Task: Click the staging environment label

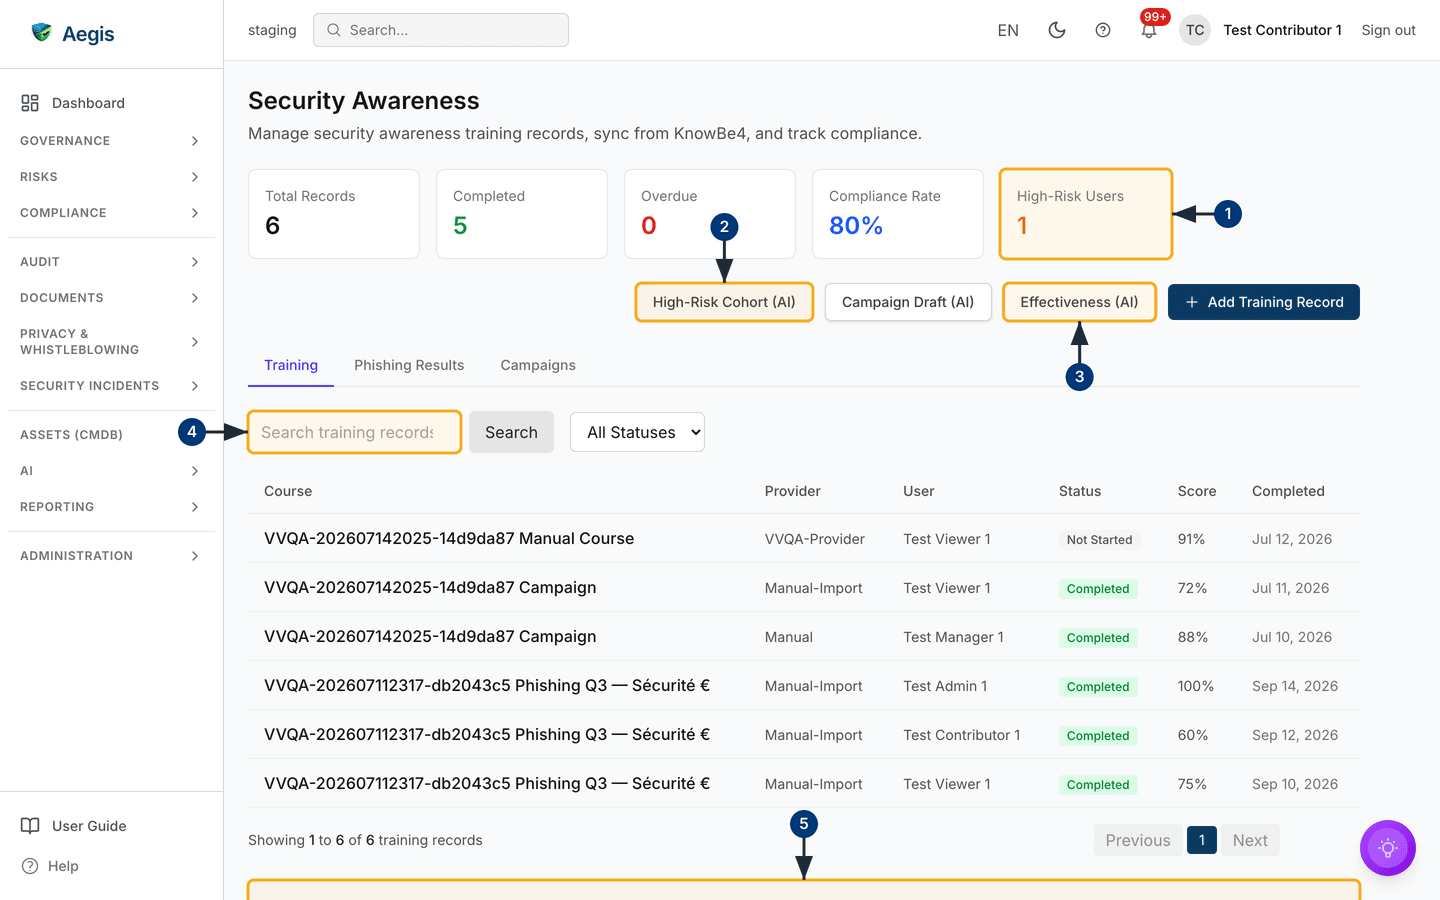Action: [272, 30]
